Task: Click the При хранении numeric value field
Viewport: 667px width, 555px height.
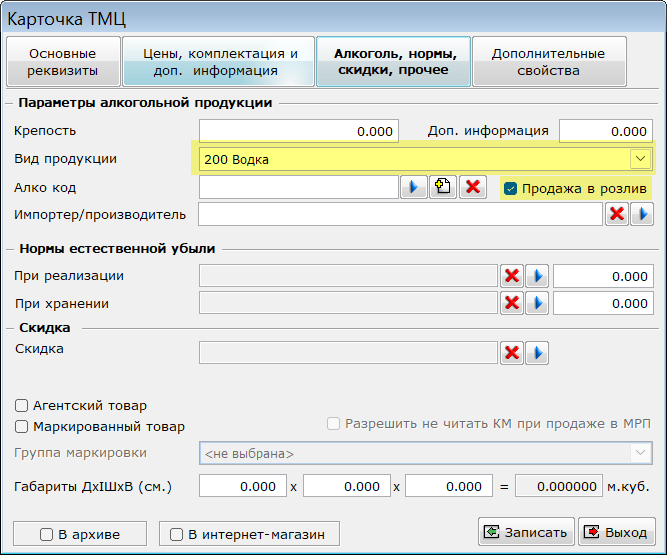Action: (603, 303)
